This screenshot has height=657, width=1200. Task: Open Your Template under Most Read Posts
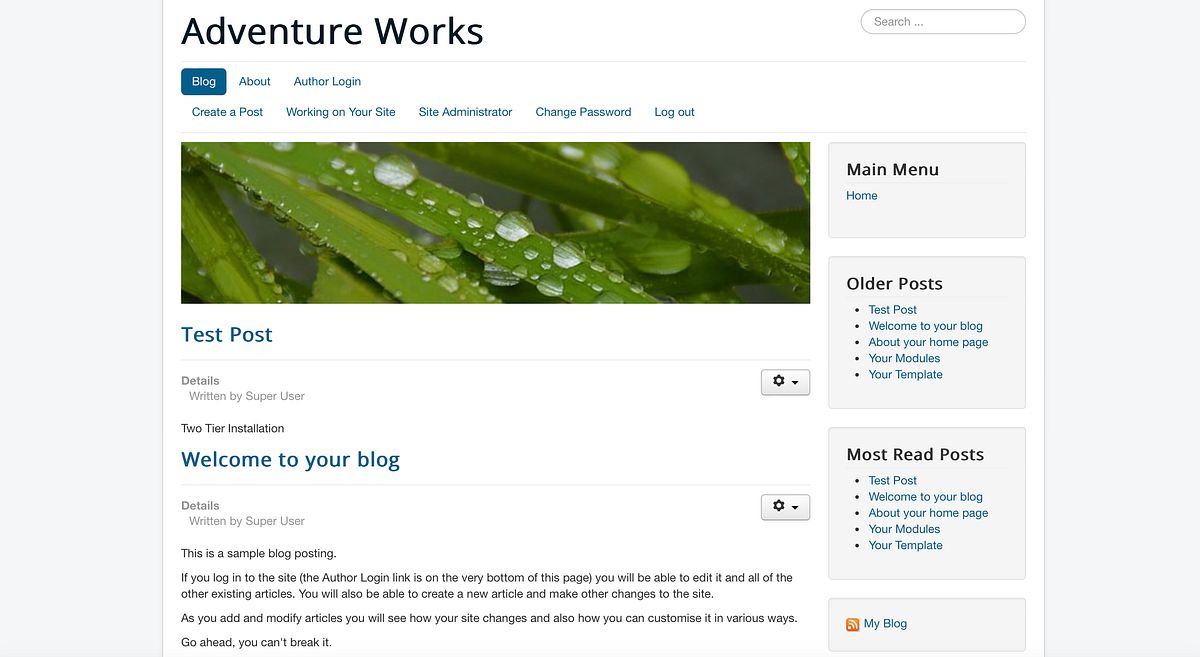coord(905,545)
